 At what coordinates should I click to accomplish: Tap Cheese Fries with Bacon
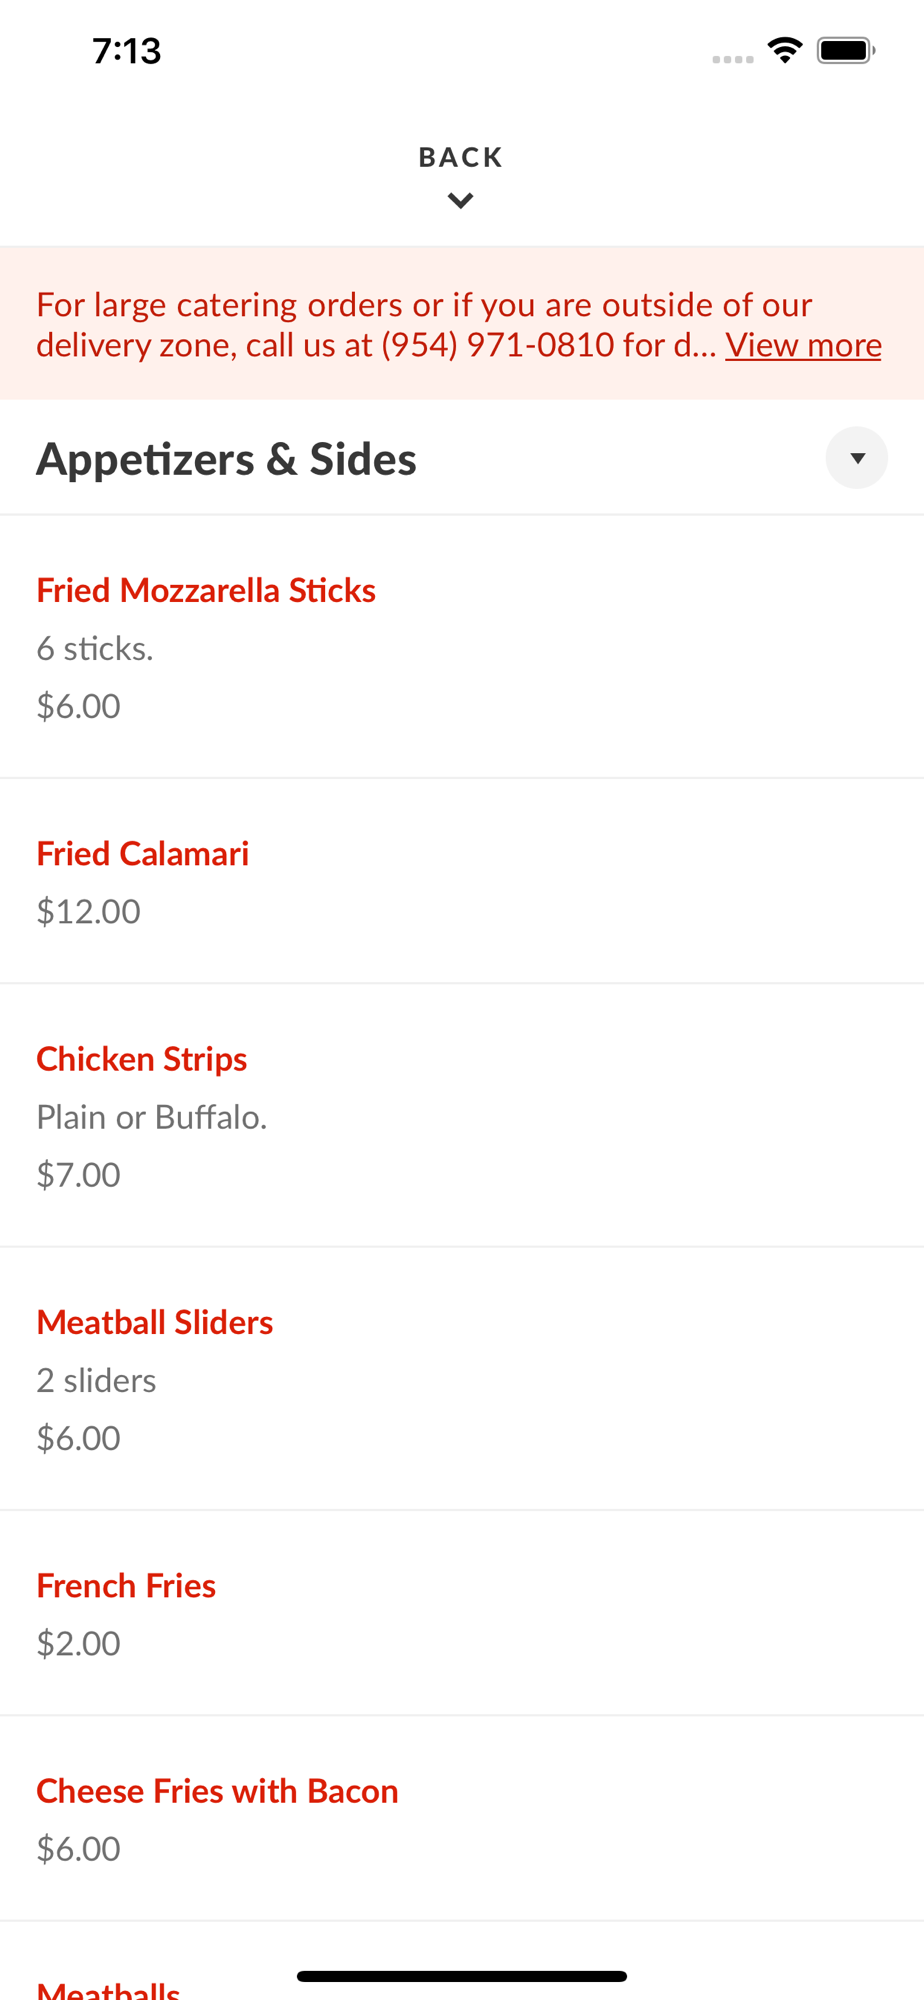pyautogui.click(x=217, y=1791)
